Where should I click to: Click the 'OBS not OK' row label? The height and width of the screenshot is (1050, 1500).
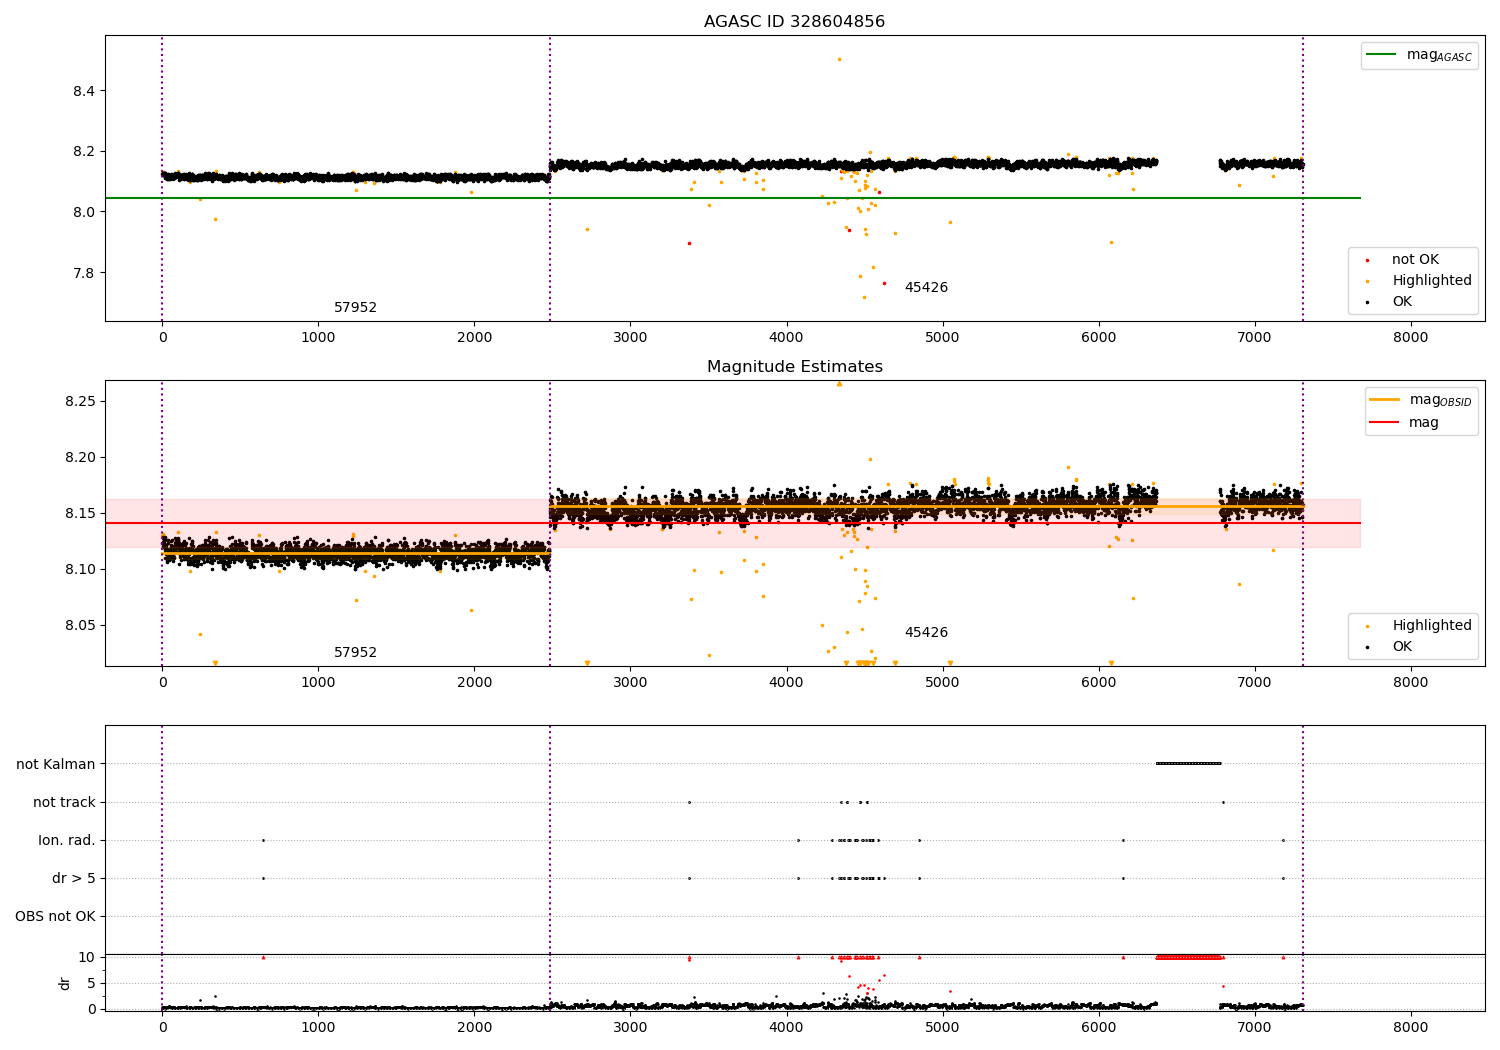coord(55,916)
